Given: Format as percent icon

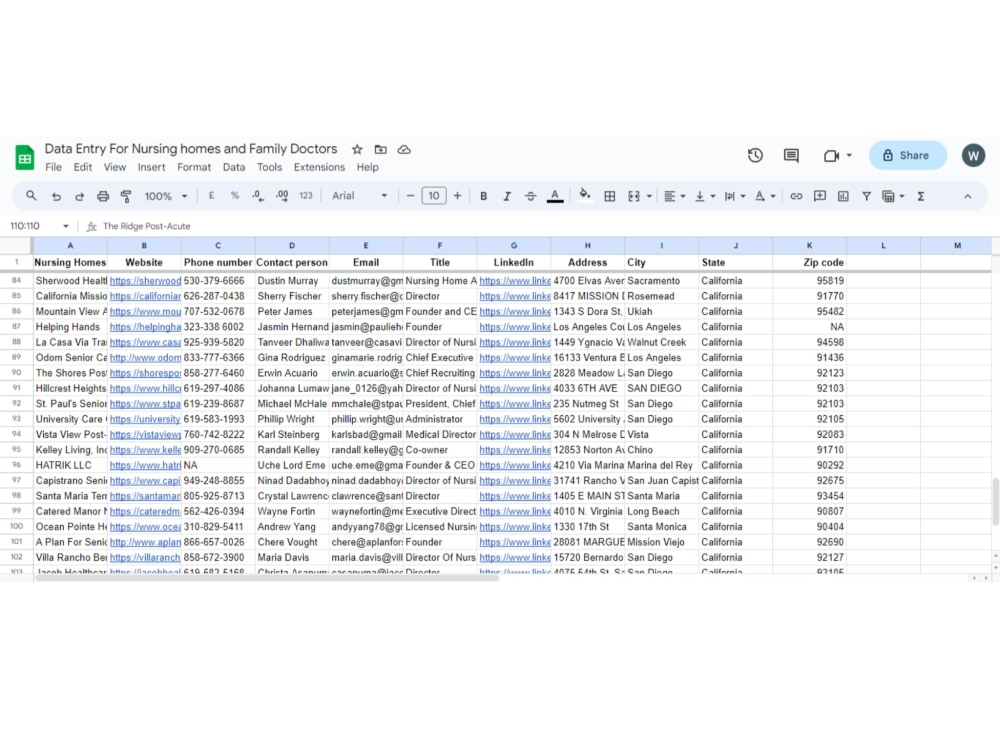Looking at the screenshot, I should (235, 196).
